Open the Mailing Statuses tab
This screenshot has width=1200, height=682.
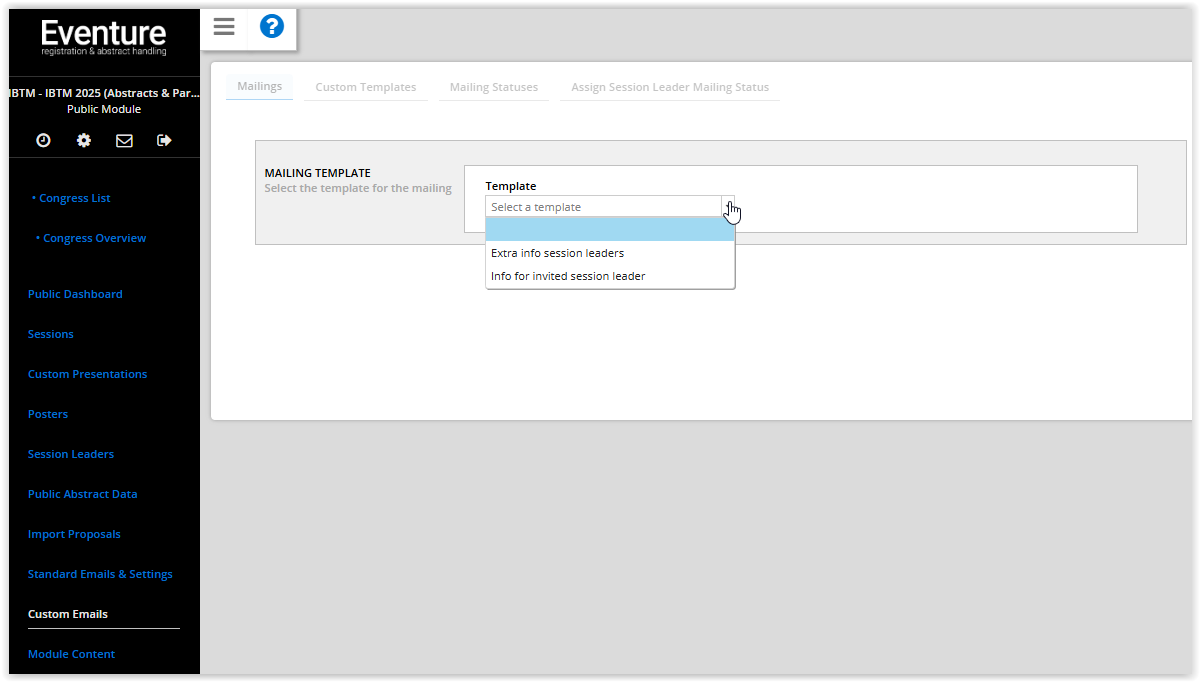493,87
